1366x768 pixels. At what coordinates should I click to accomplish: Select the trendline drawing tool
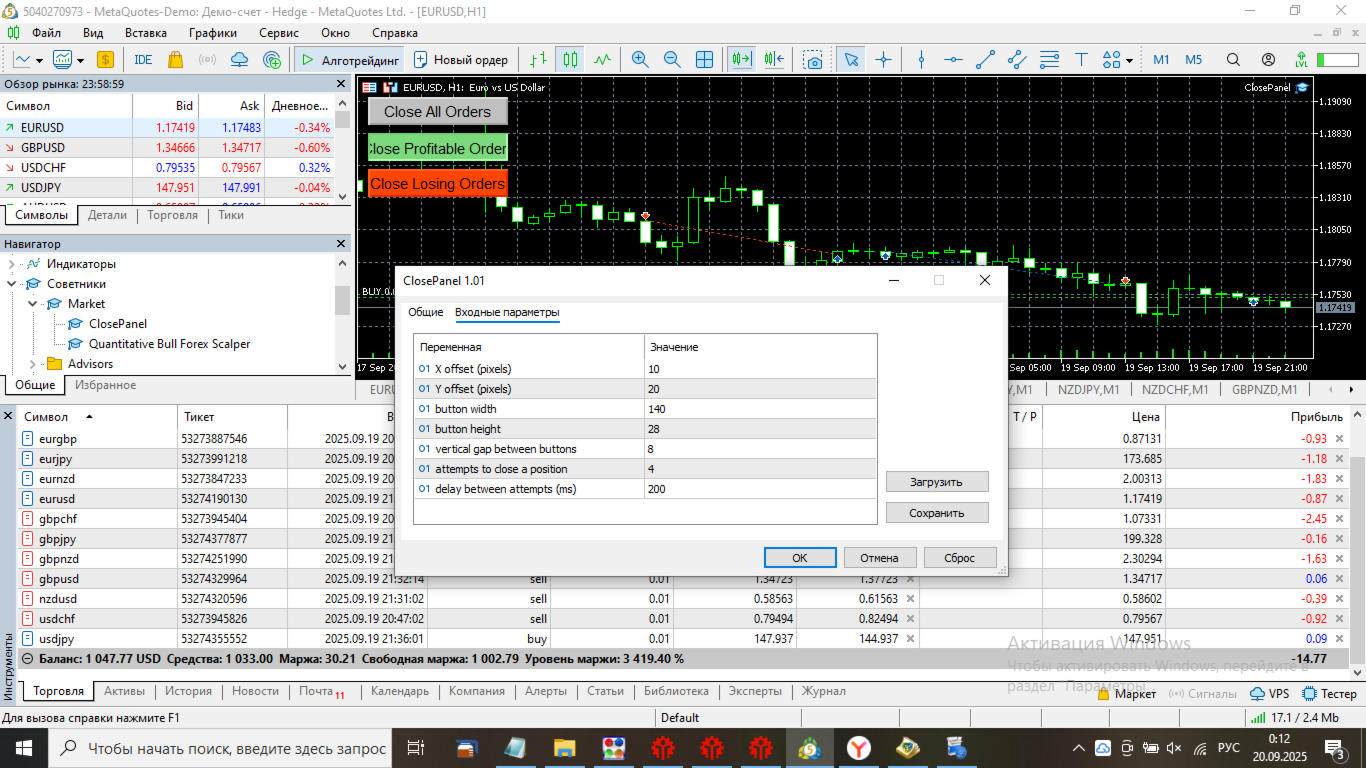tap(985, 60)
